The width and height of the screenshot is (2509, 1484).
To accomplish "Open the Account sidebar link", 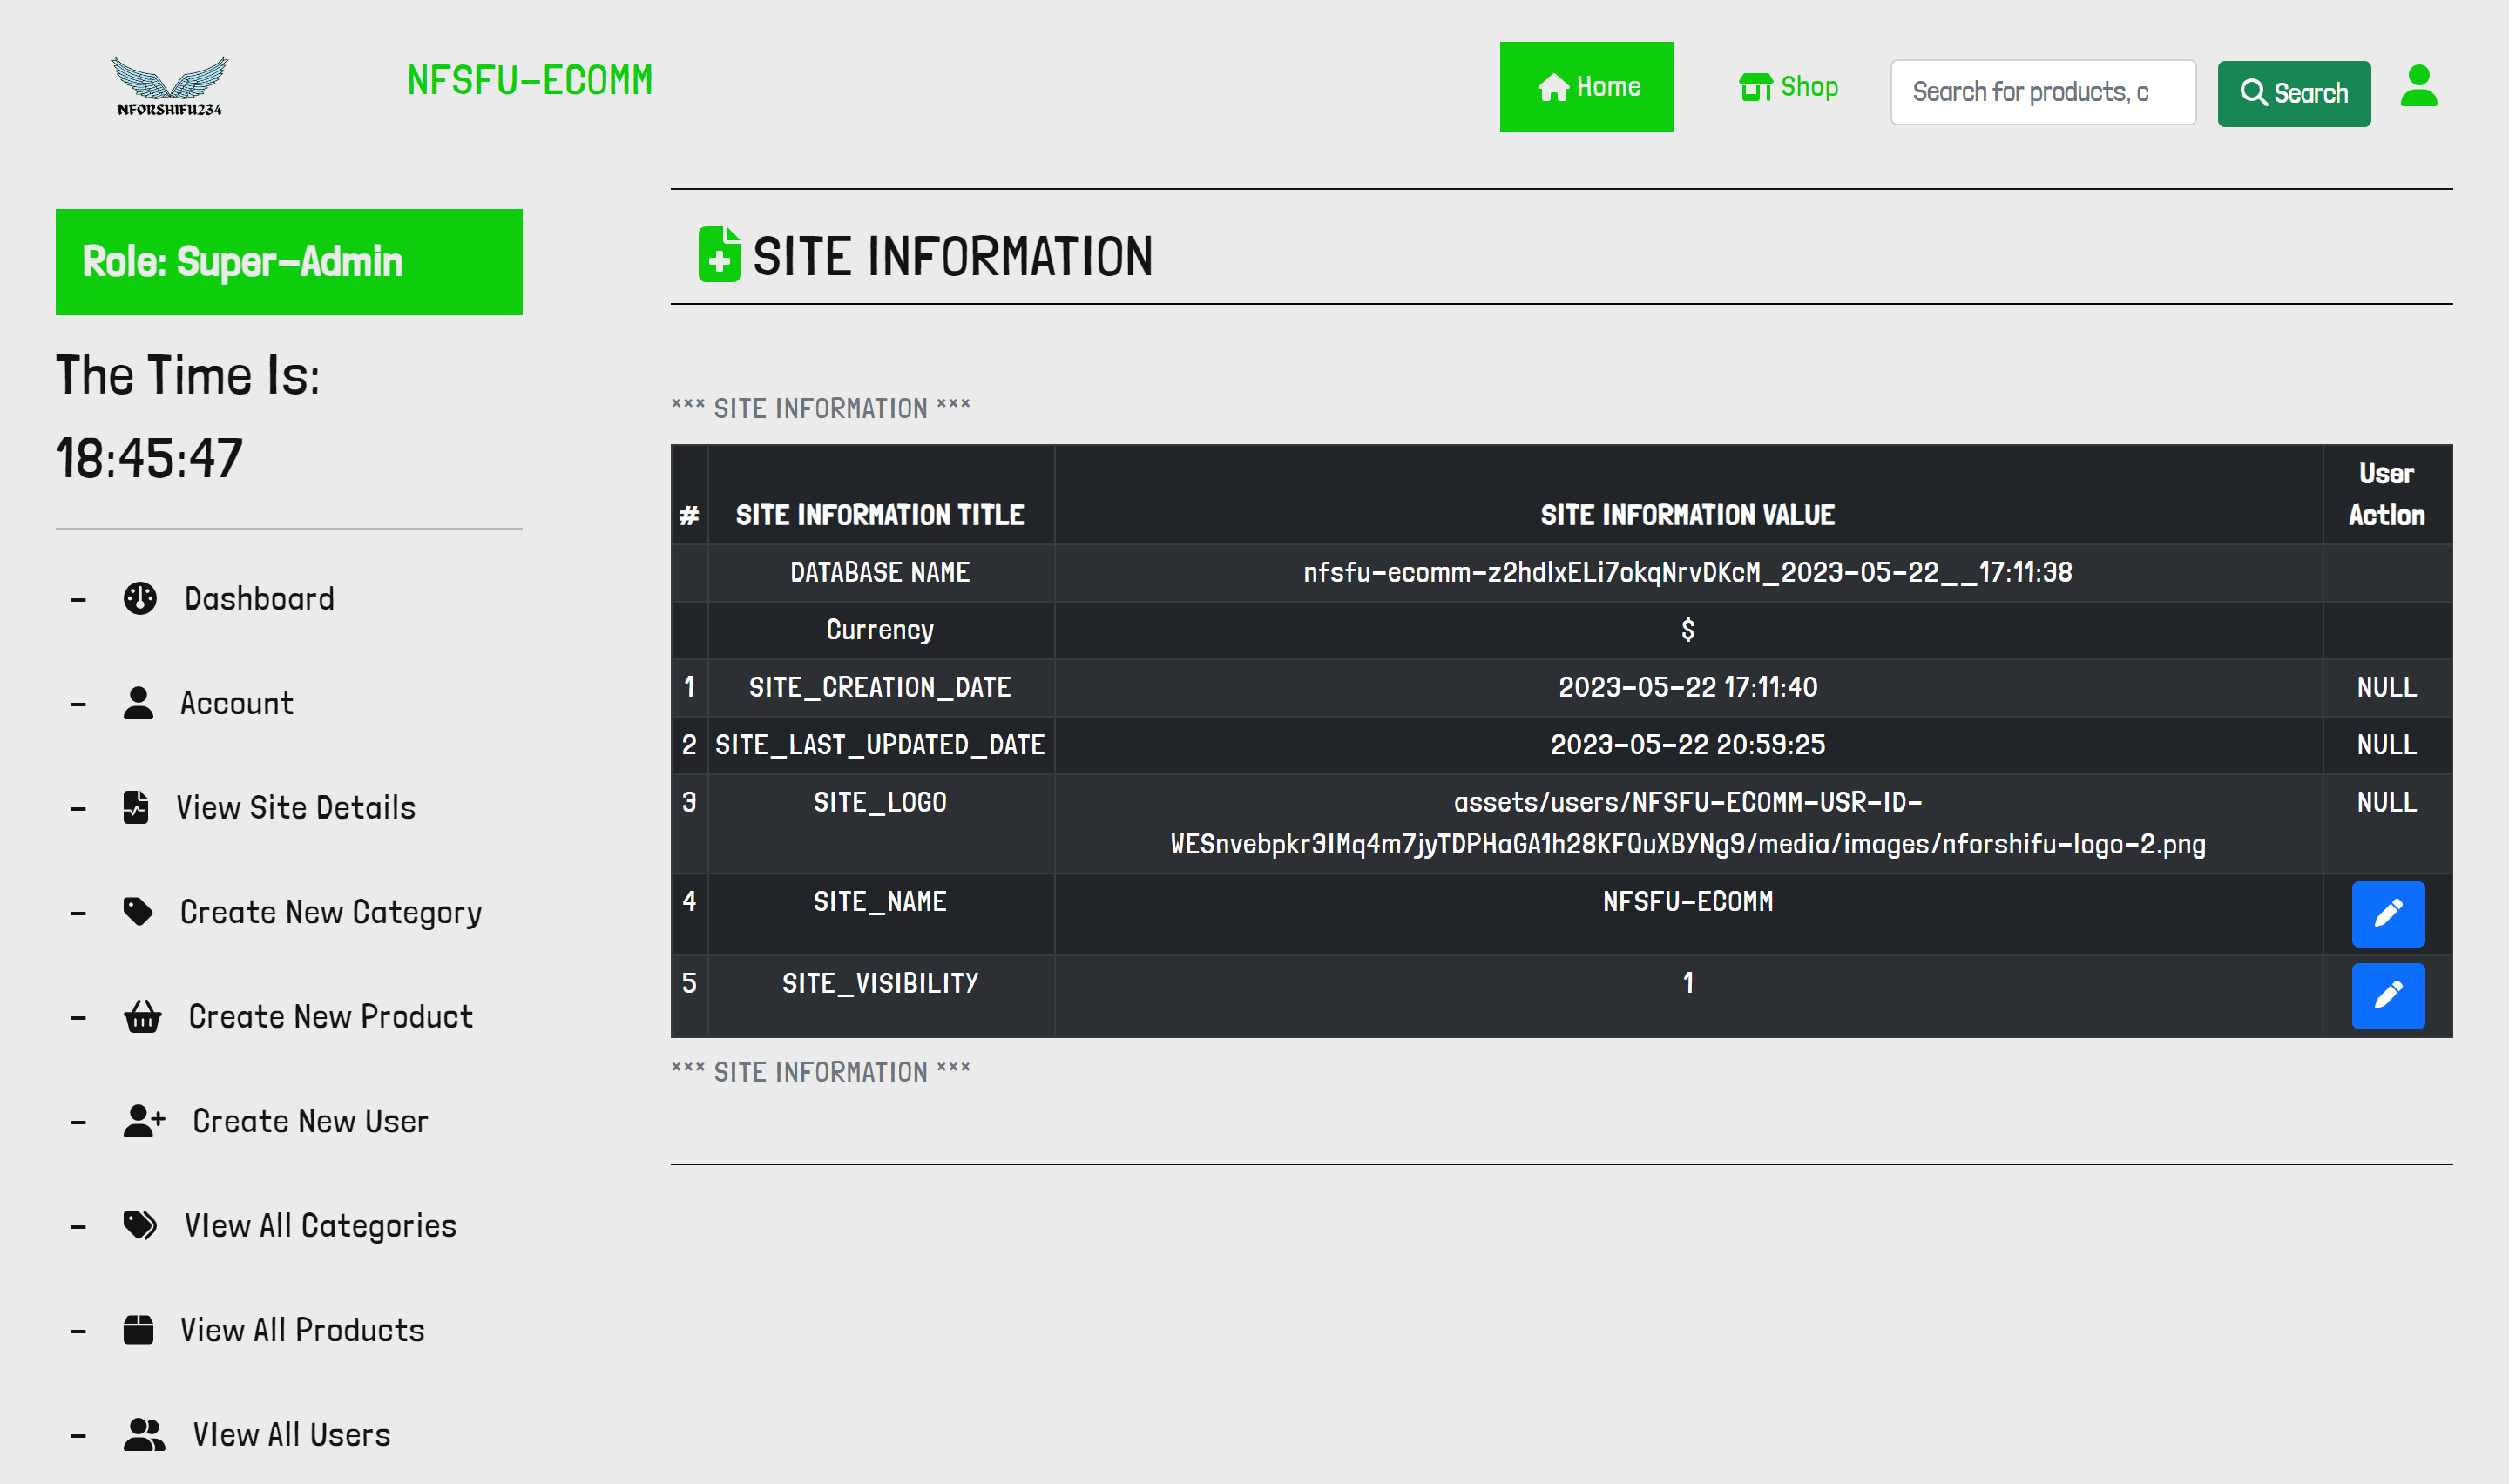I will (236, 703).
